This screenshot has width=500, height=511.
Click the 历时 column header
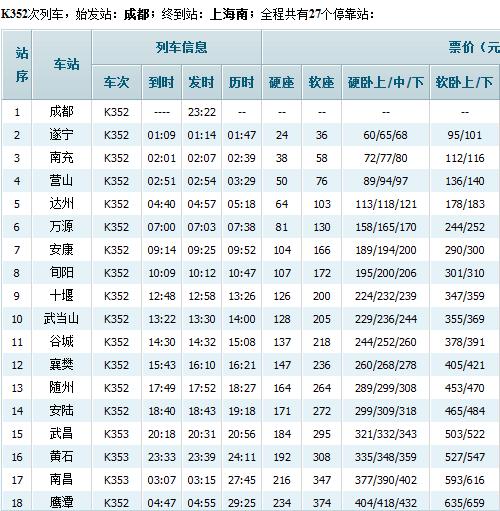[242, 82]
